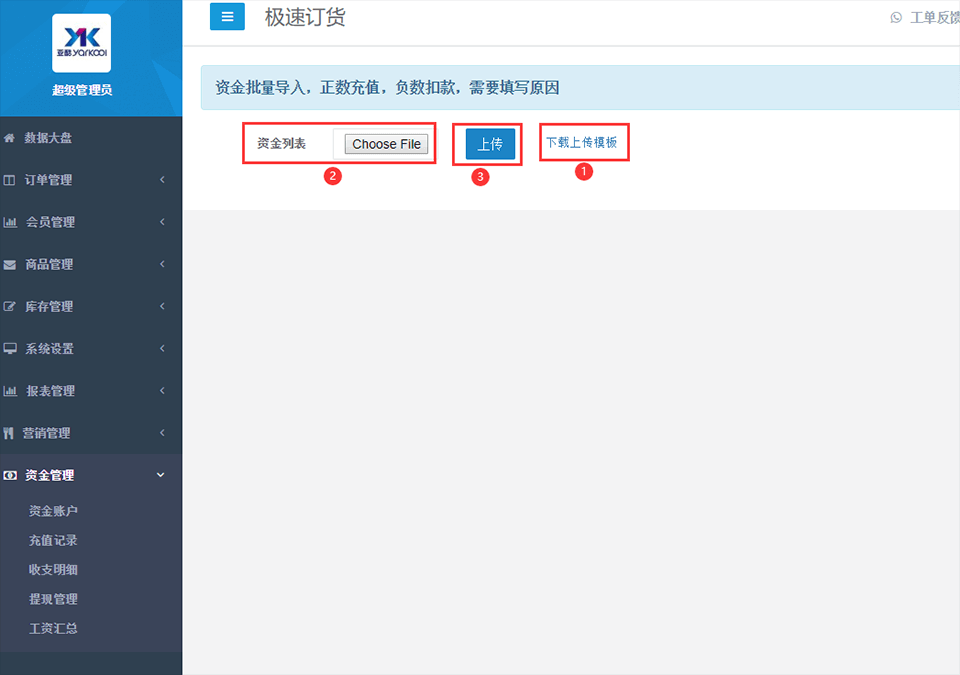Click the 报表管理 chart icon
The width and height of the screenshot is (960, 675).
(x=10, y=391)
